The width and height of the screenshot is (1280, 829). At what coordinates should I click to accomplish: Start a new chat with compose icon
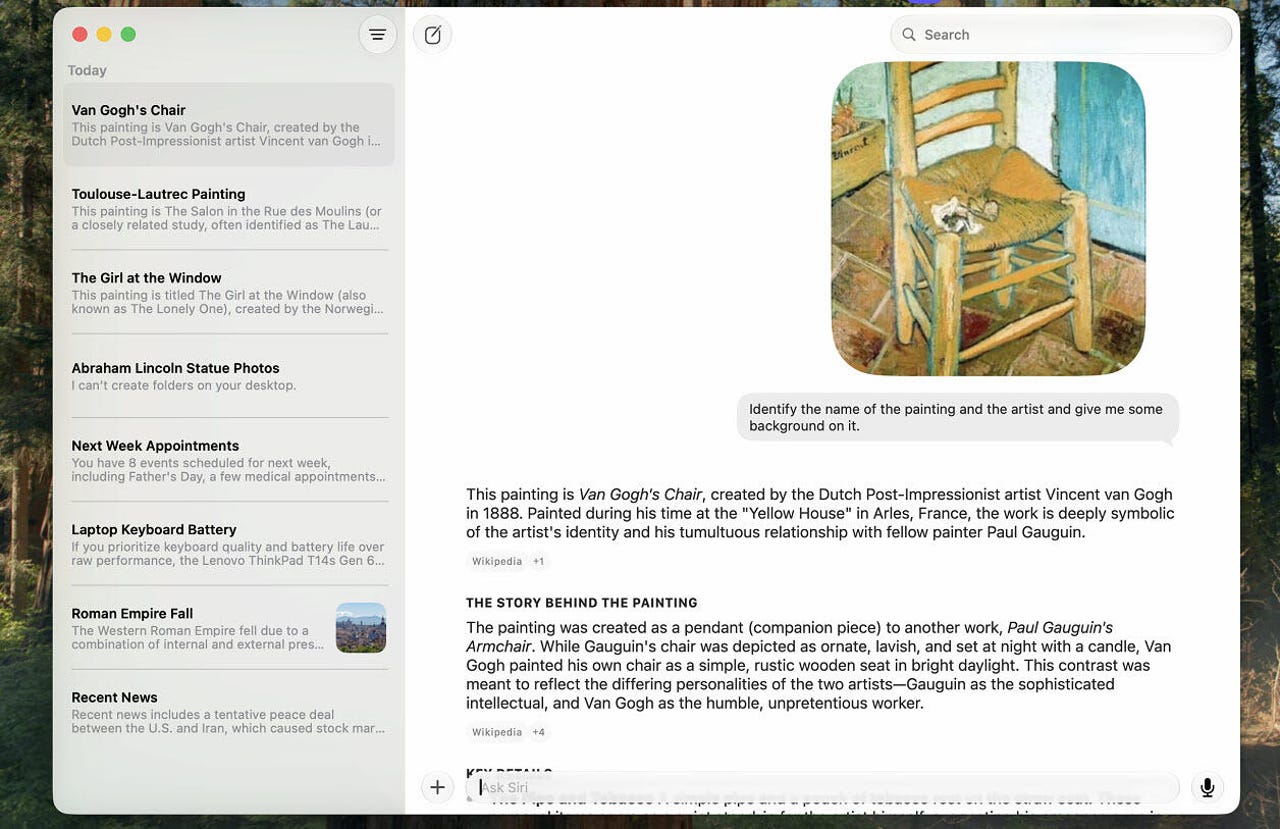click(432, 35)
